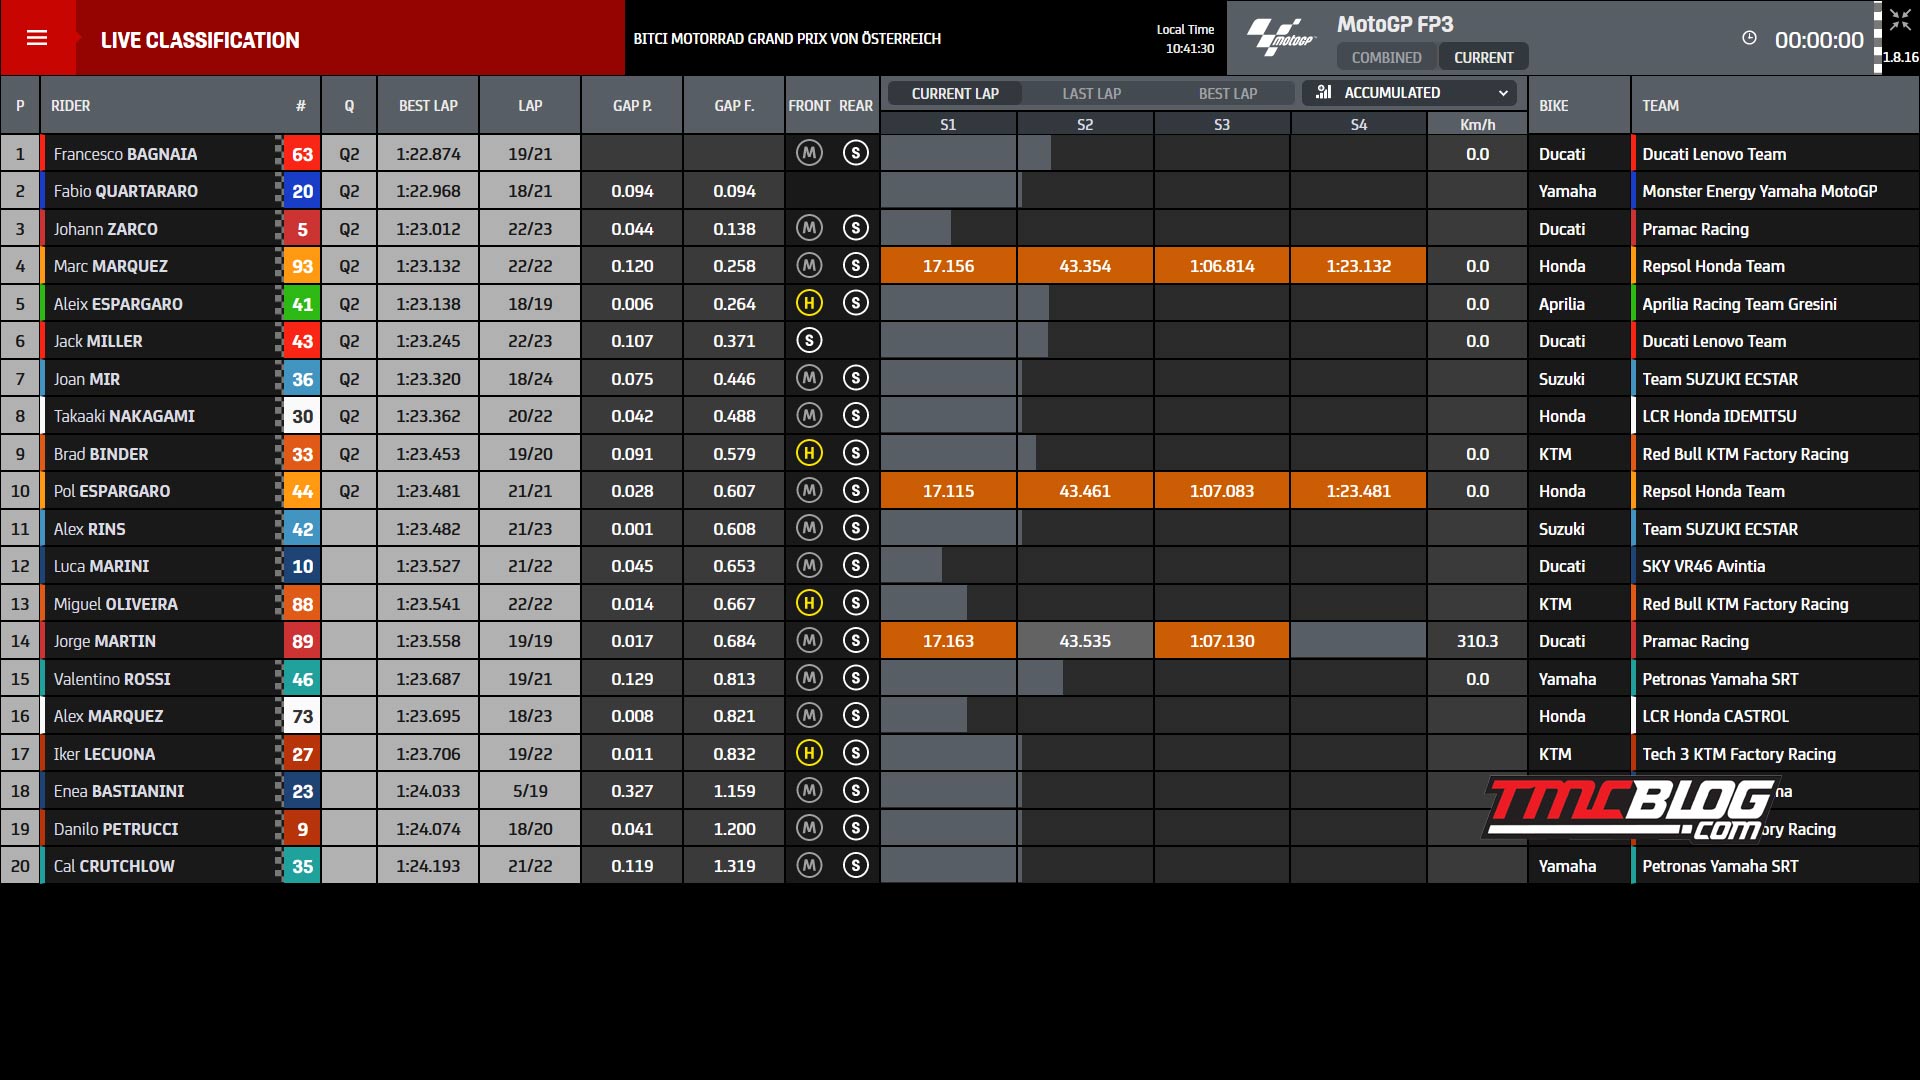Click the GAP F. column header
The height and width of the screenshot is (1080, 1920).
pyautogui.click(x=734, y=105)
